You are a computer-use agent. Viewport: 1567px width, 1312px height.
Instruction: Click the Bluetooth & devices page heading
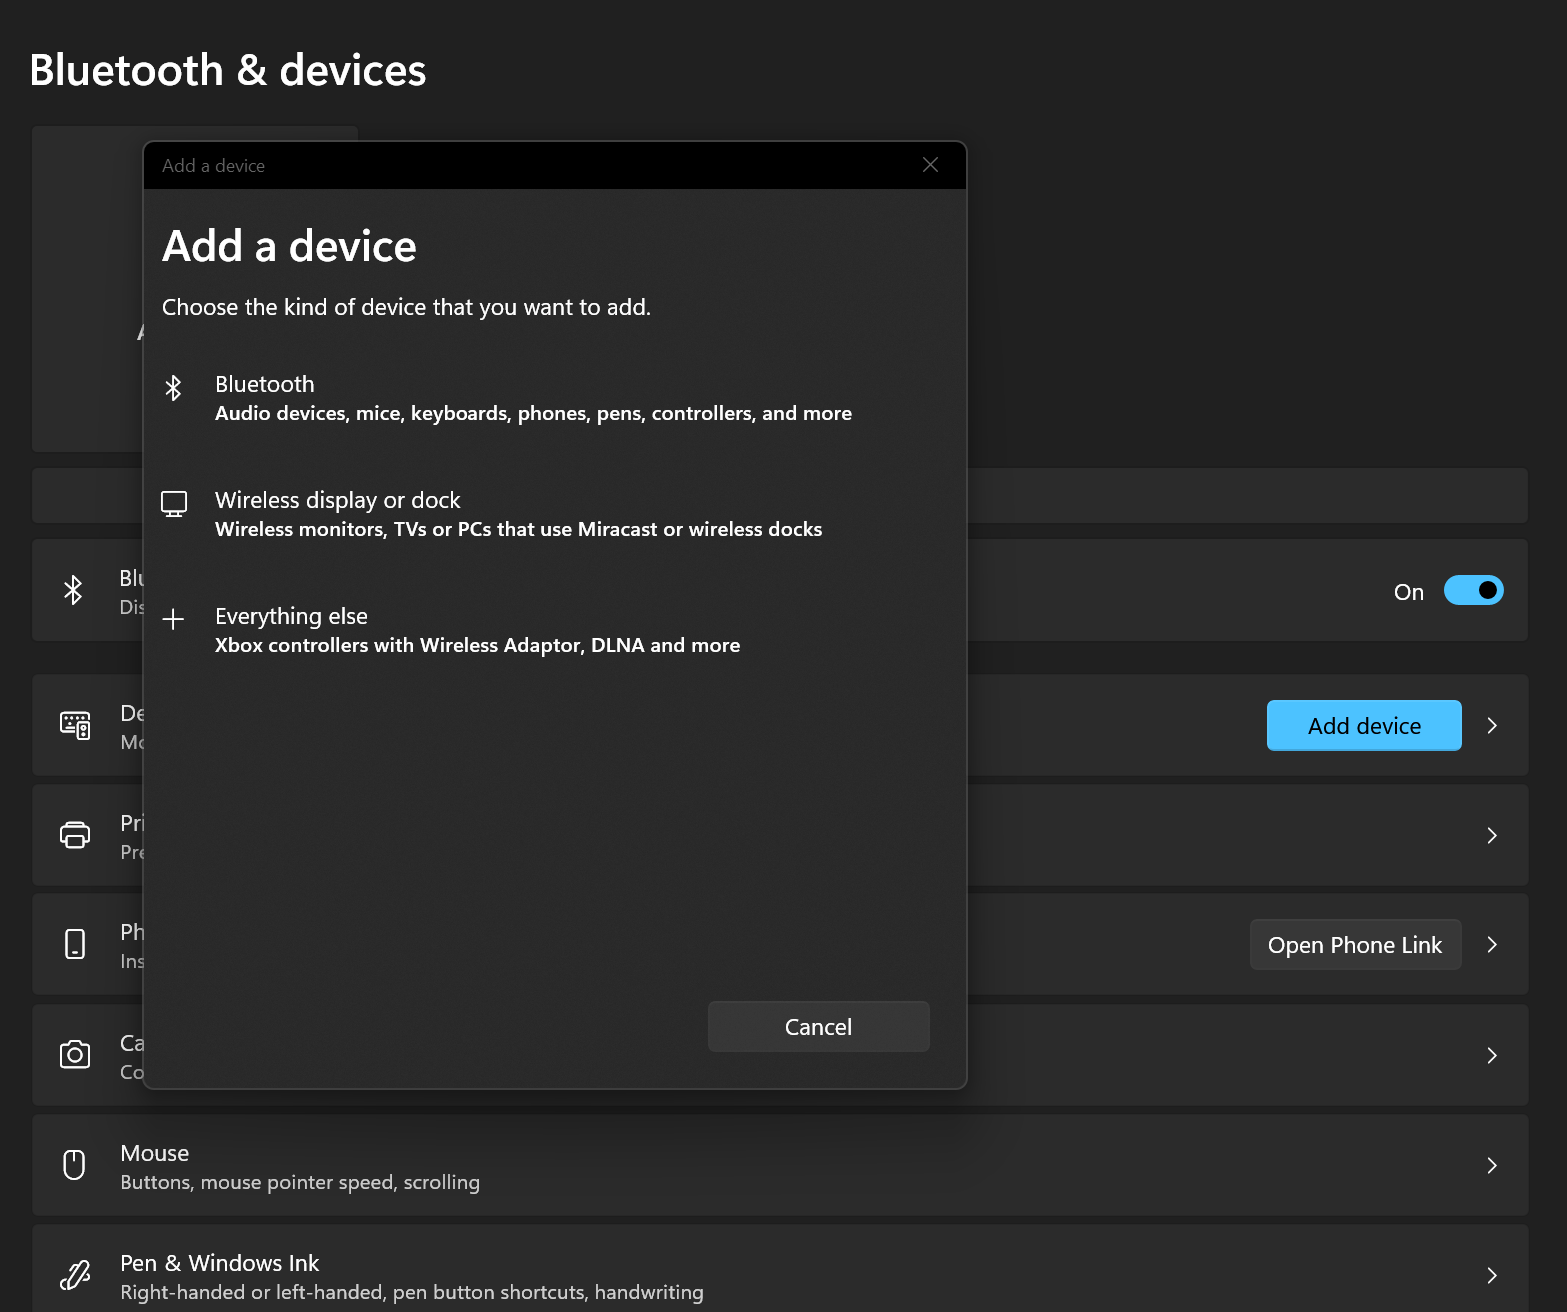pyautogui.click(x=228, y=70)
